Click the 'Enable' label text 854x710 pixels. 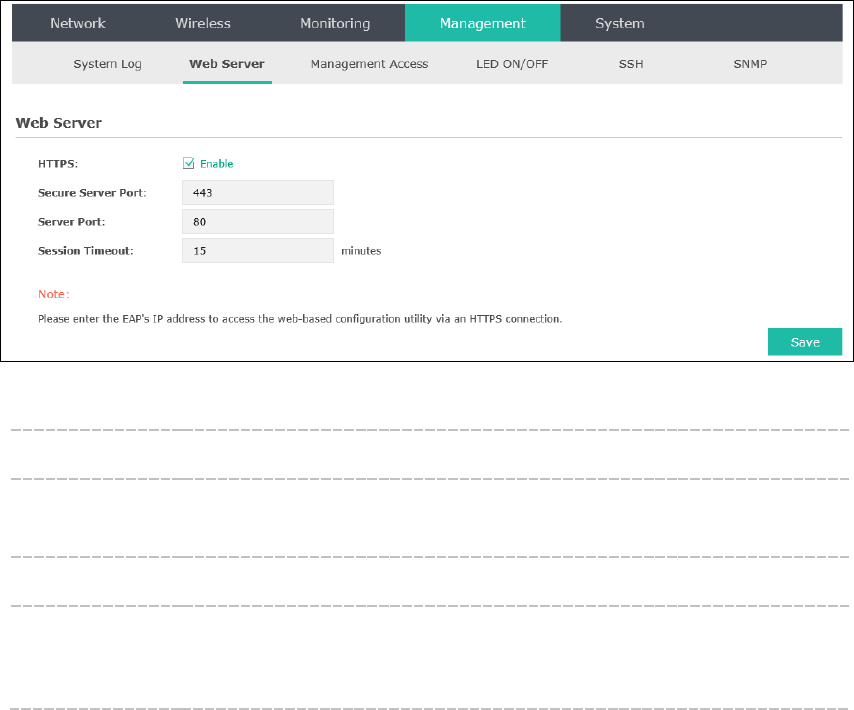pos(217,163)
